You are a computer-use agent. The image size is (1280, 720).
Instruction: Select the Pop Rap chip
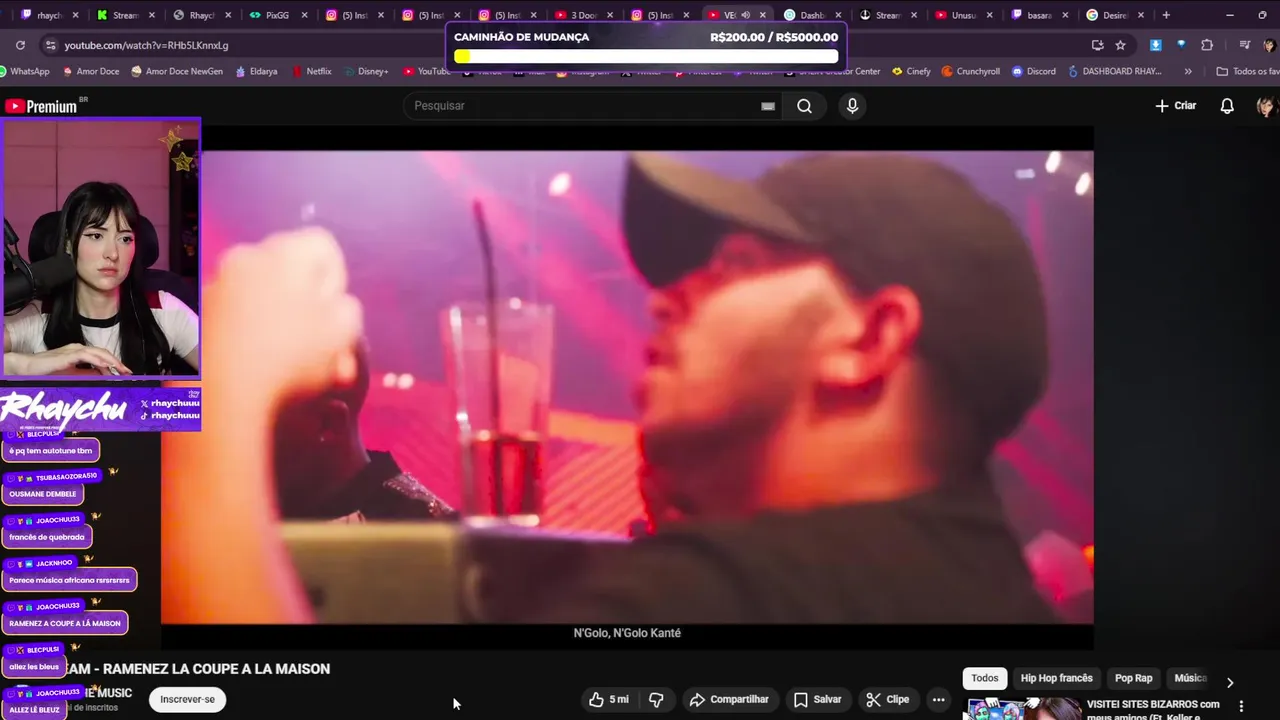pos(1133,678)
